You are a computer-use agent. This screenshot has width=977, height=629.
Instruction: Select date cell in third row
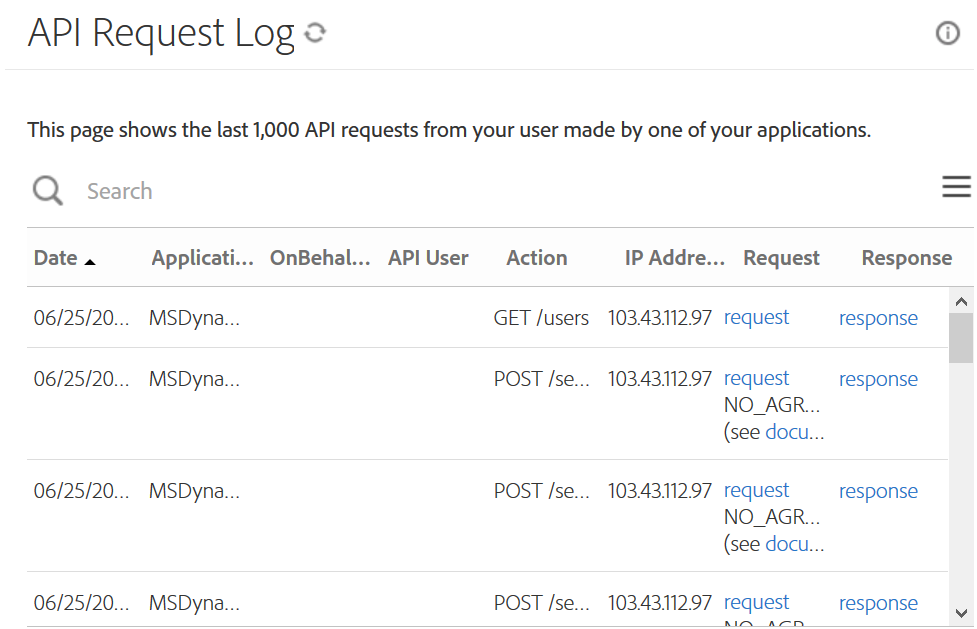82,491
